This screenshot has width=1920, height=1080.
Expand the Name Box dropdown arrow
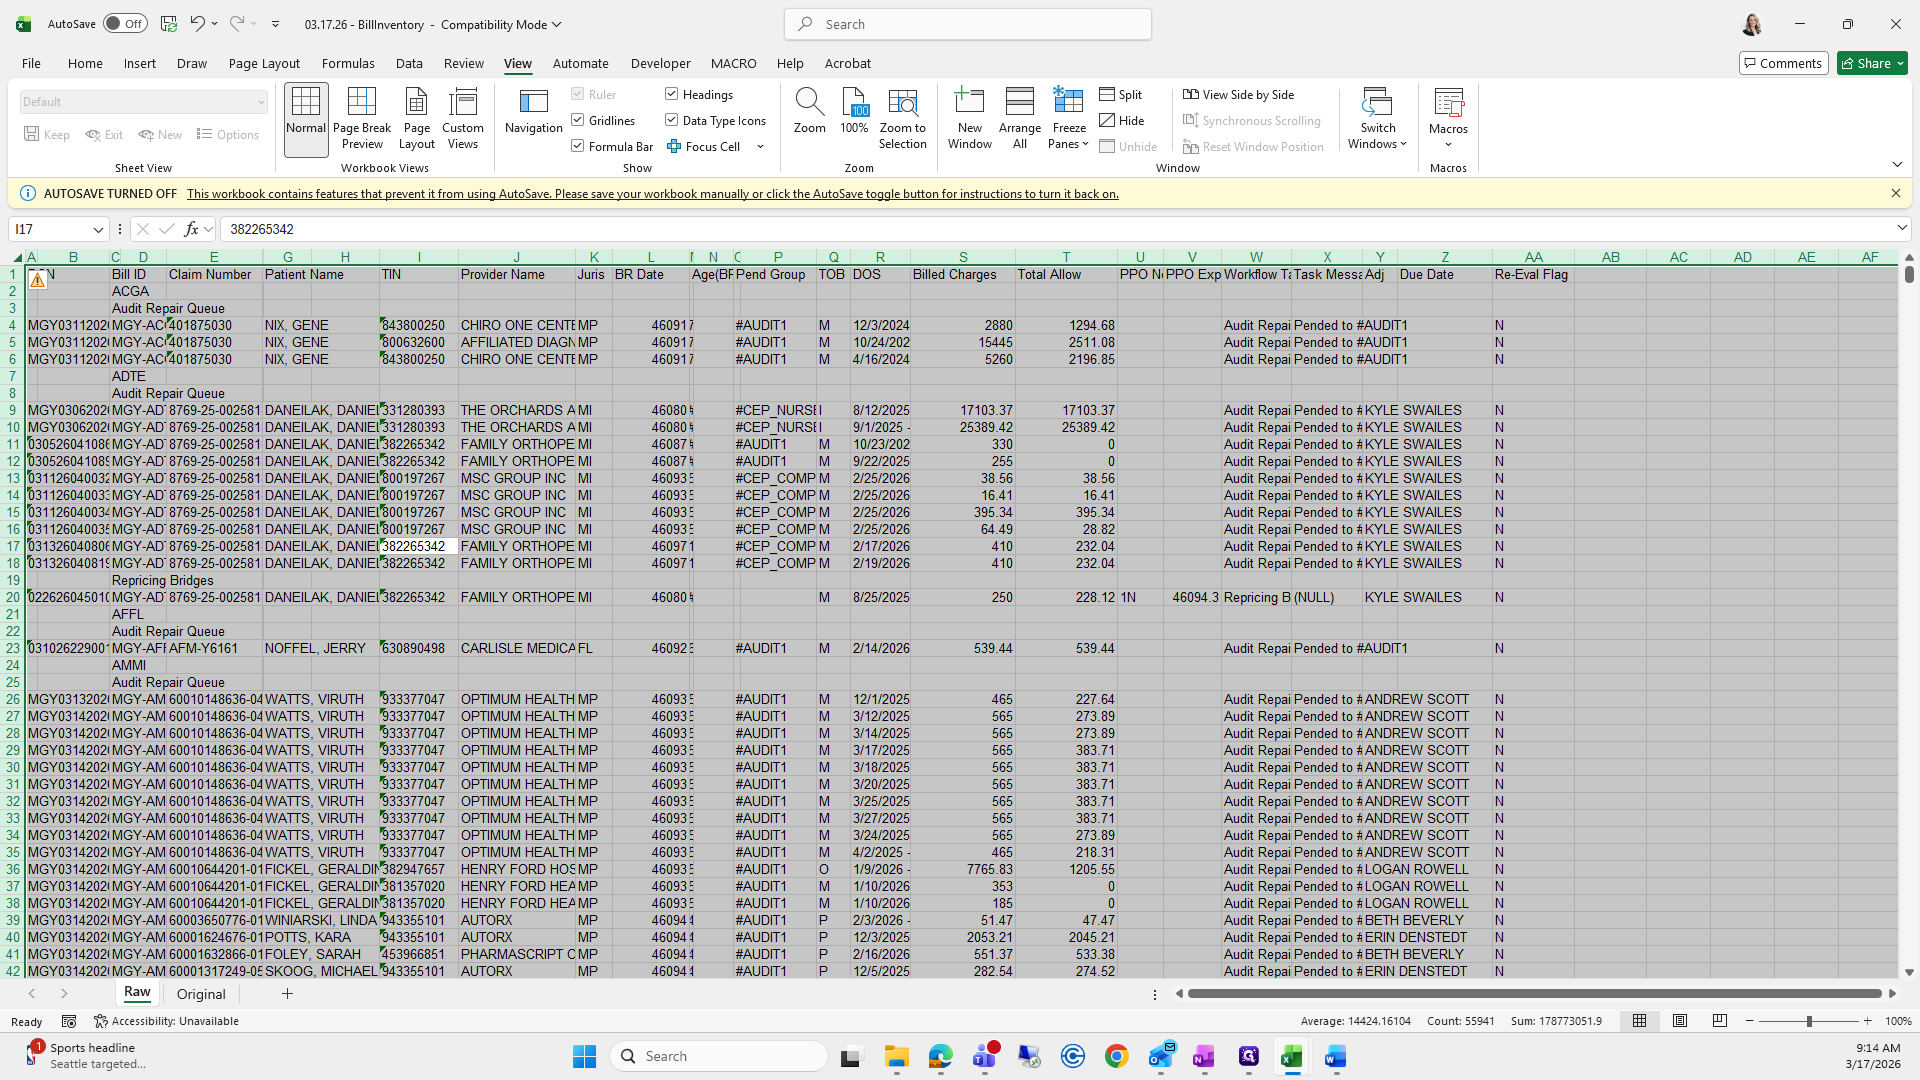tap(98, 229)
